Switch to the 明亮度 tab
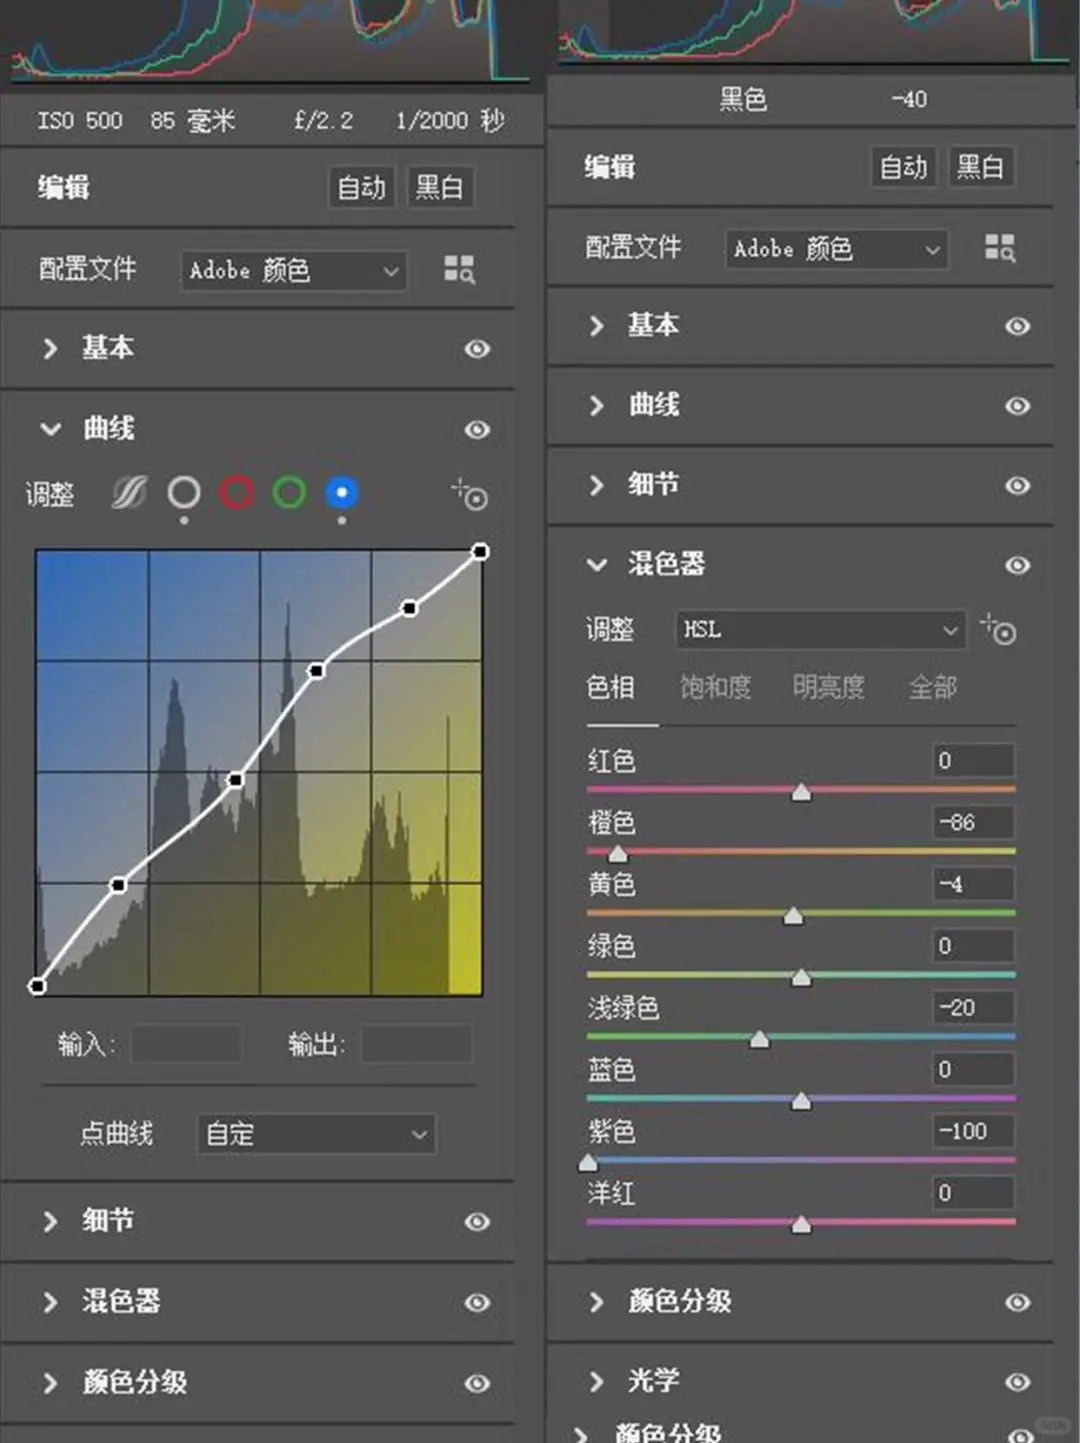 click(x=828, y=688)
